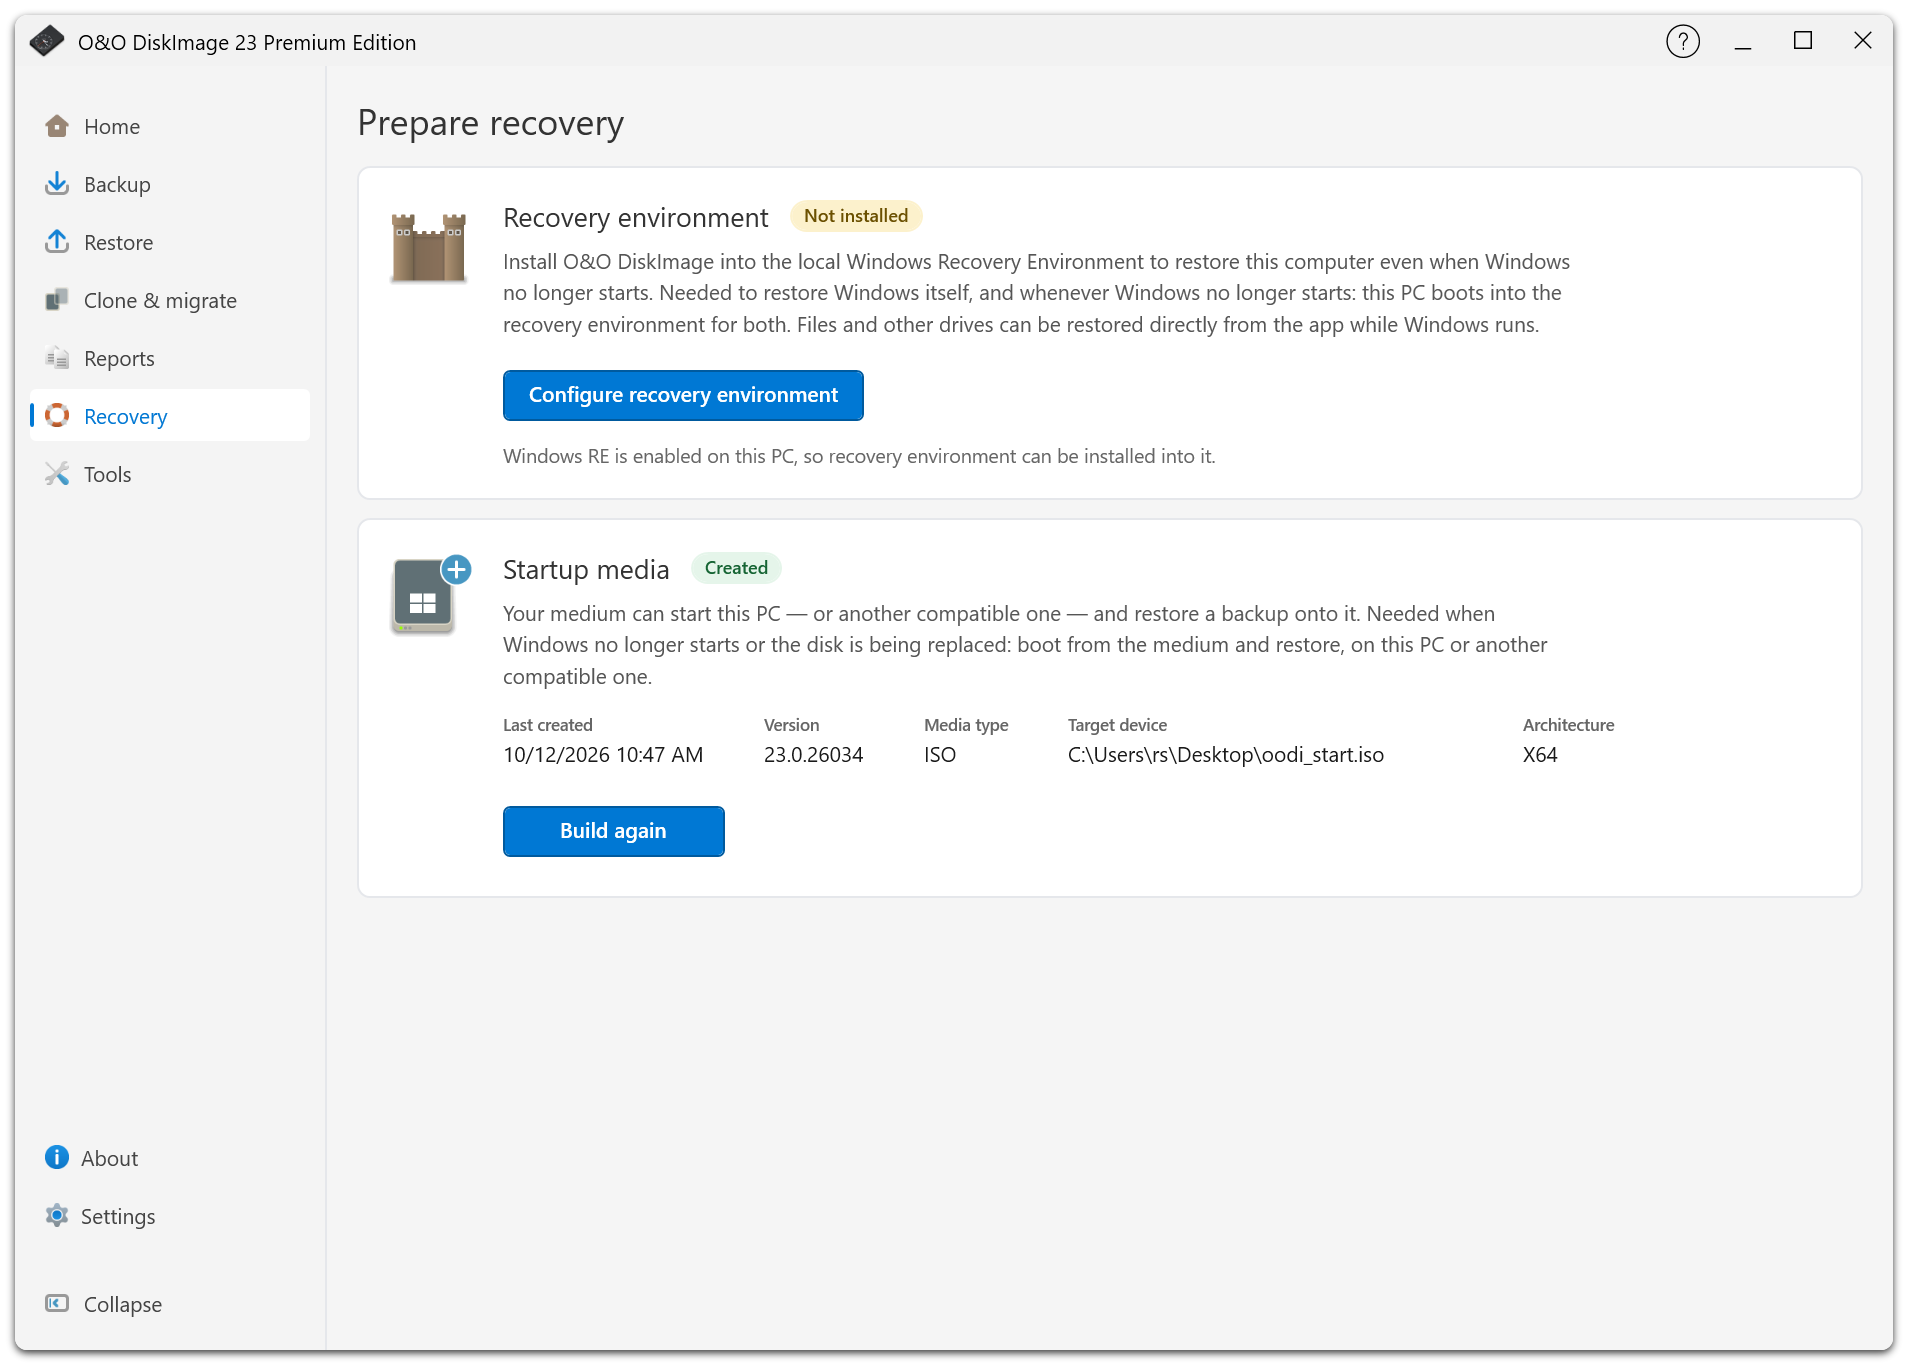Go to the Backup section
The height and width of the screenshot is (1365, 1908).
[x=170, y=185]
